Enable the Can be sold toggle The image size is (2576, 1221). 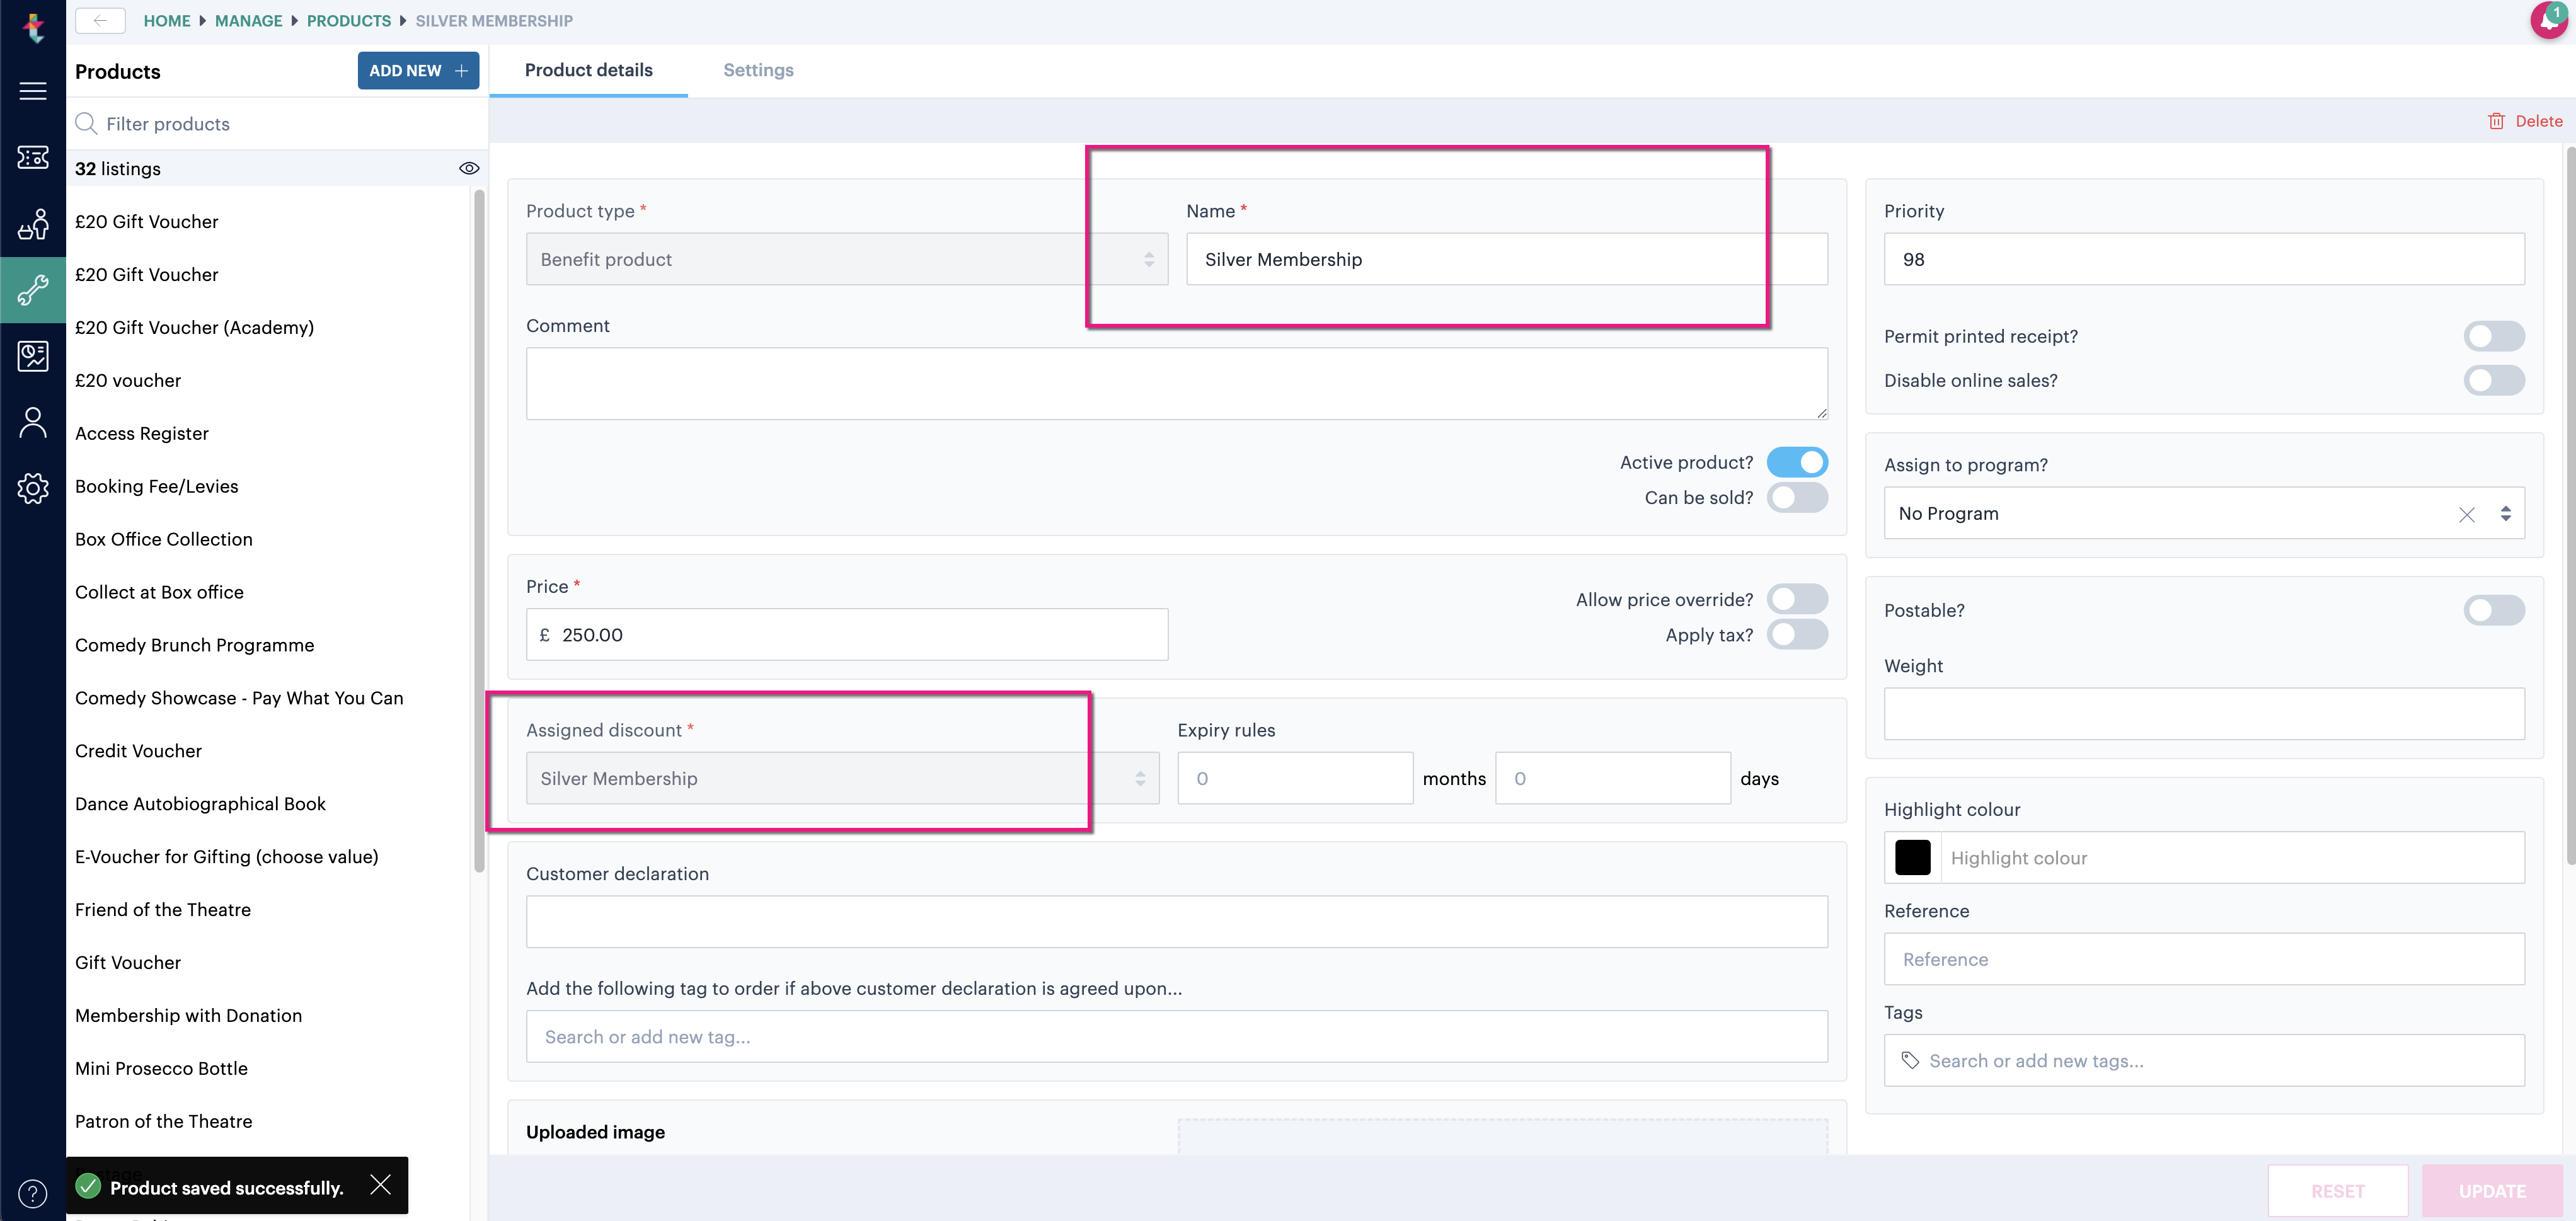1797,497
